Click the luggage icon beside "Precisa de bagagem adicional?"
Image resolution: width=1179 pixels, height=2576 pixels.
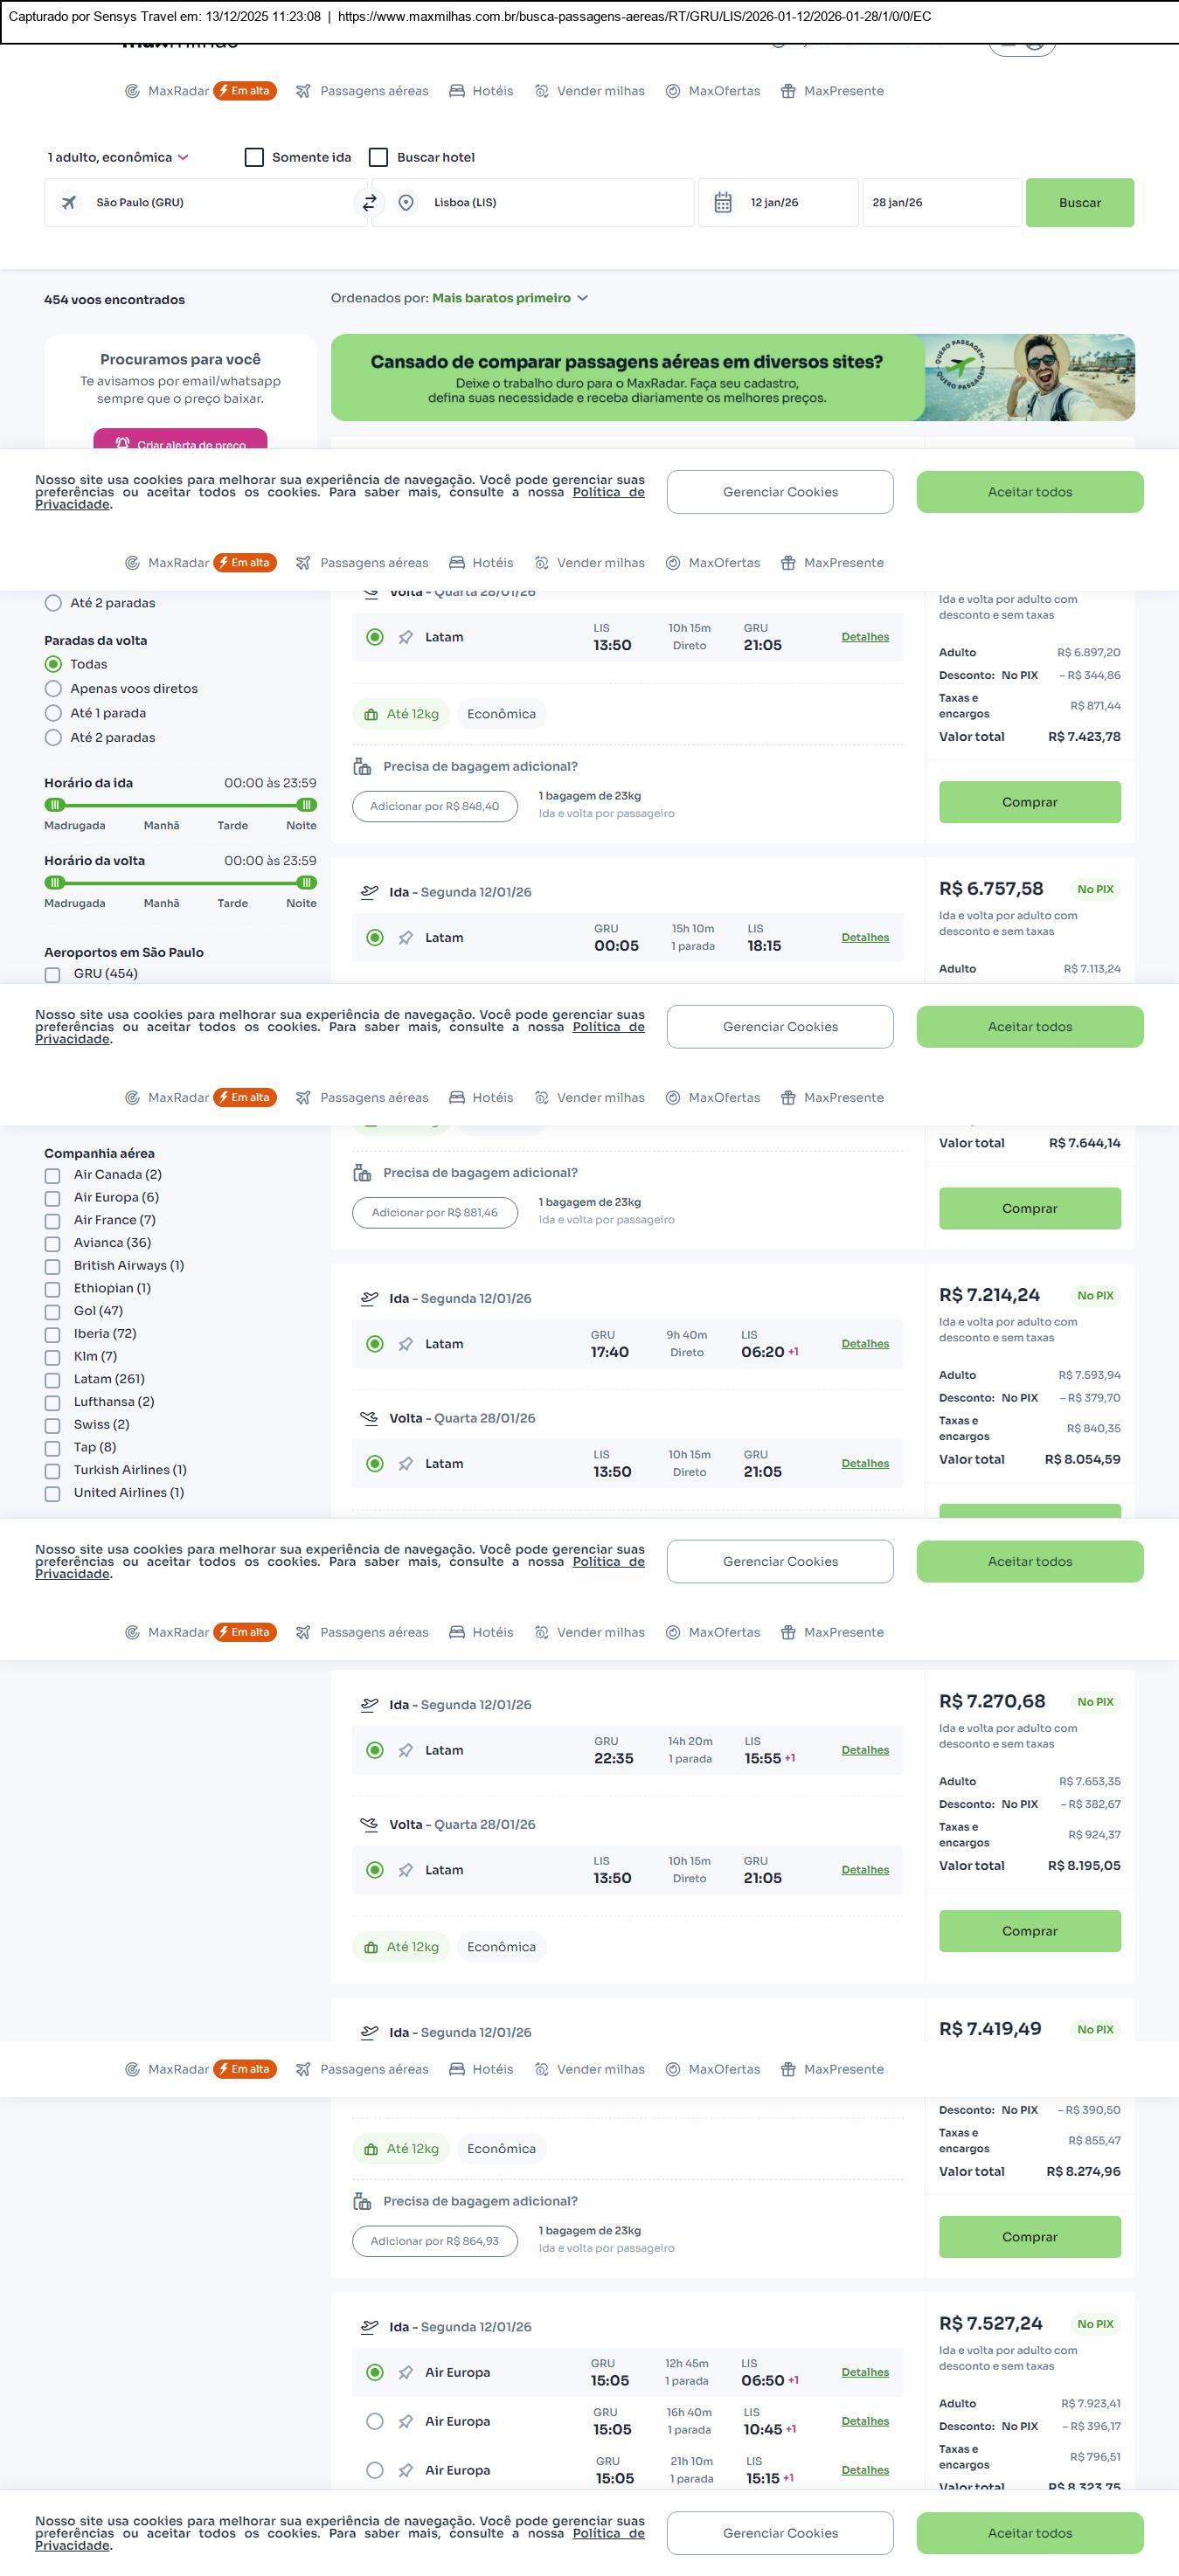click(x=362, y=767)
